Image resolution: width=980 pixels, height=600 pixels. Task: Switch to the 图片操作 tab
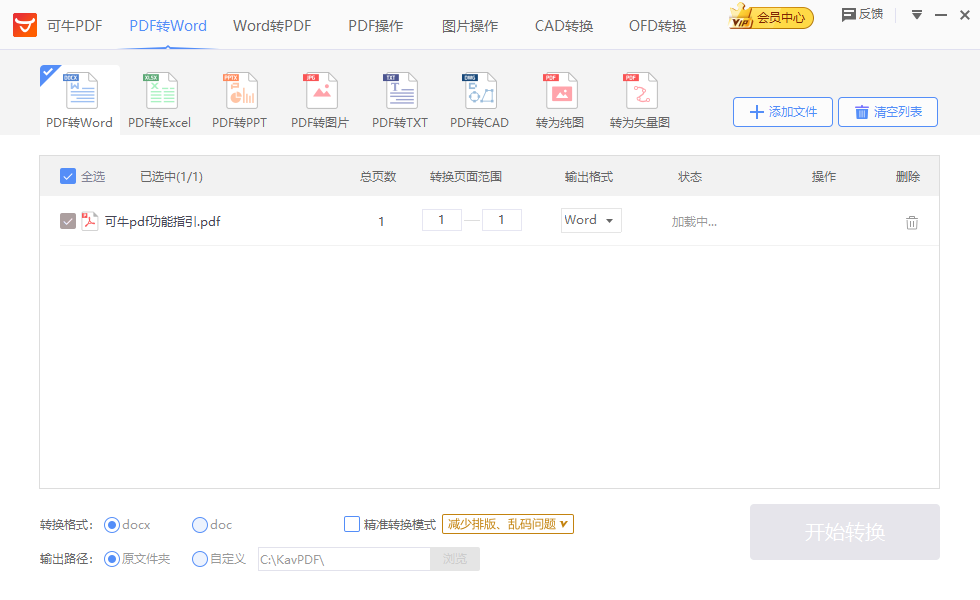click(x=470, y=26)
